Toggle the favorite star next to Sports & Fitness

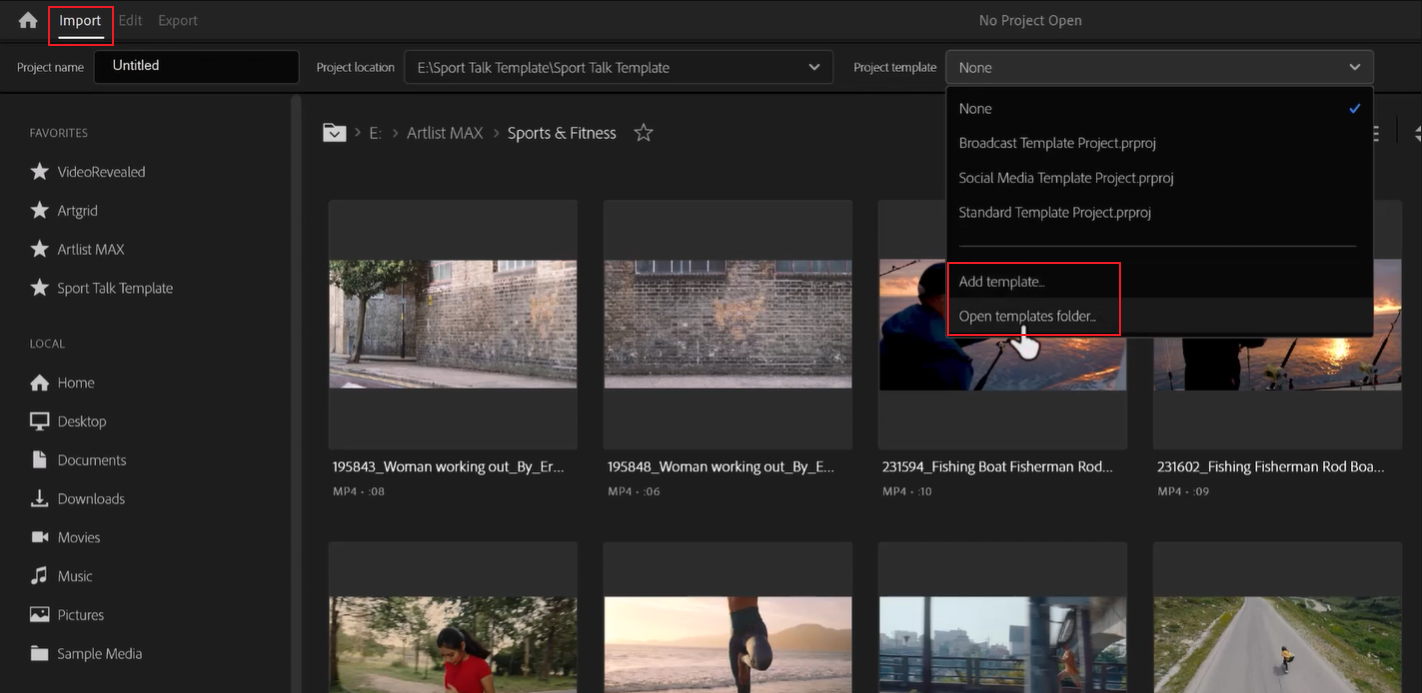tap(643, 131)
